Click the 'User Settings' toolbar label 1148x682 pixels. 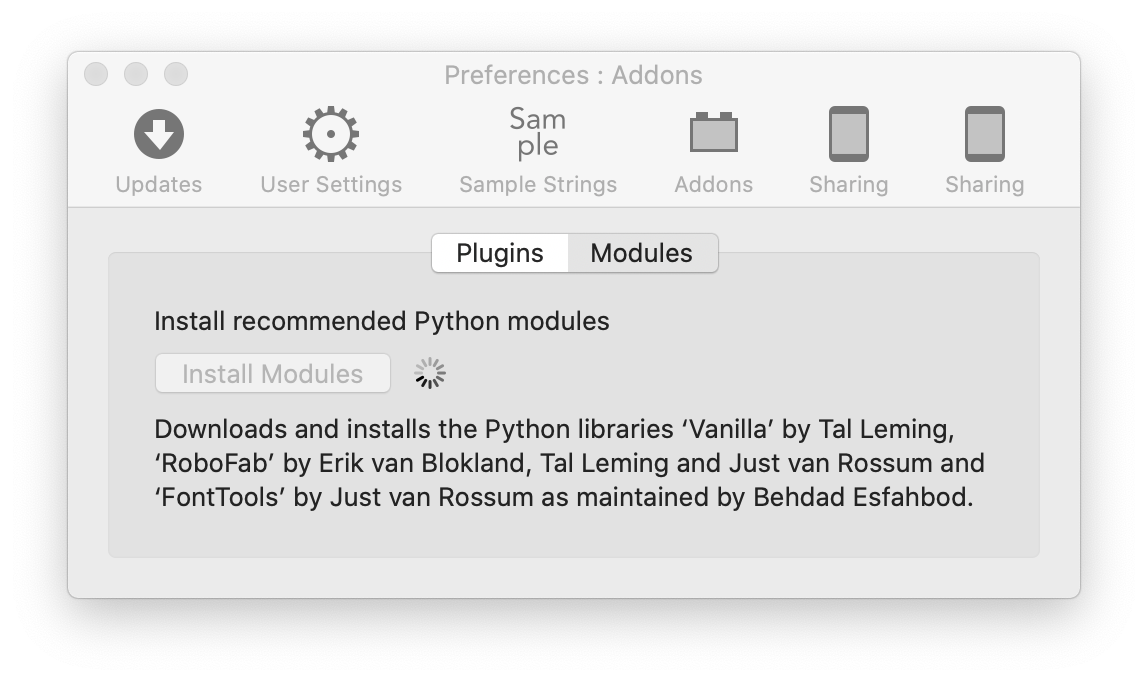(331, 185)
